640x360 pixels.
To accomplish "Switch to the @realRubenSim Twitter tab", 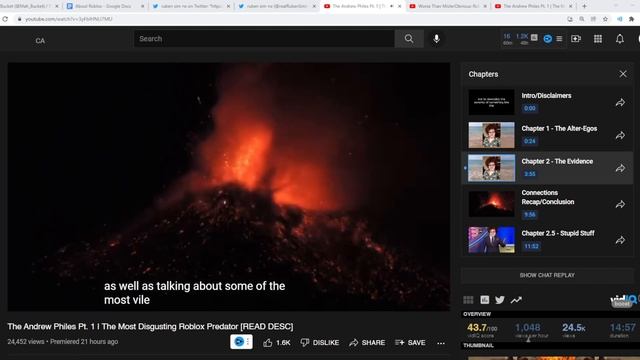I will [276, 6].
